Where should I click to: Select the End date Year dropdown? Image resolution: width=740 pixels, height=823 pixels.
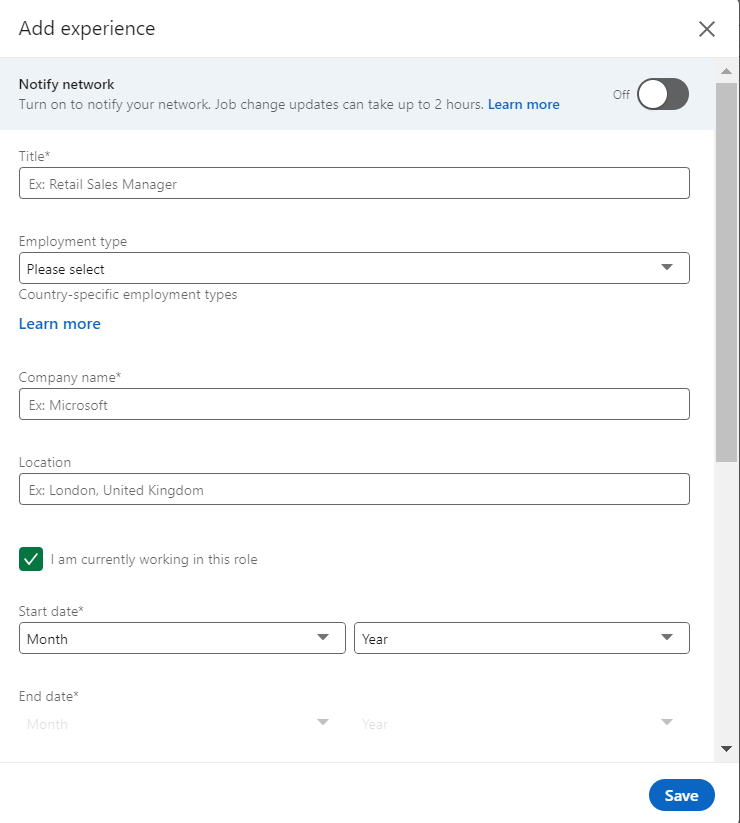pos(521,723)
